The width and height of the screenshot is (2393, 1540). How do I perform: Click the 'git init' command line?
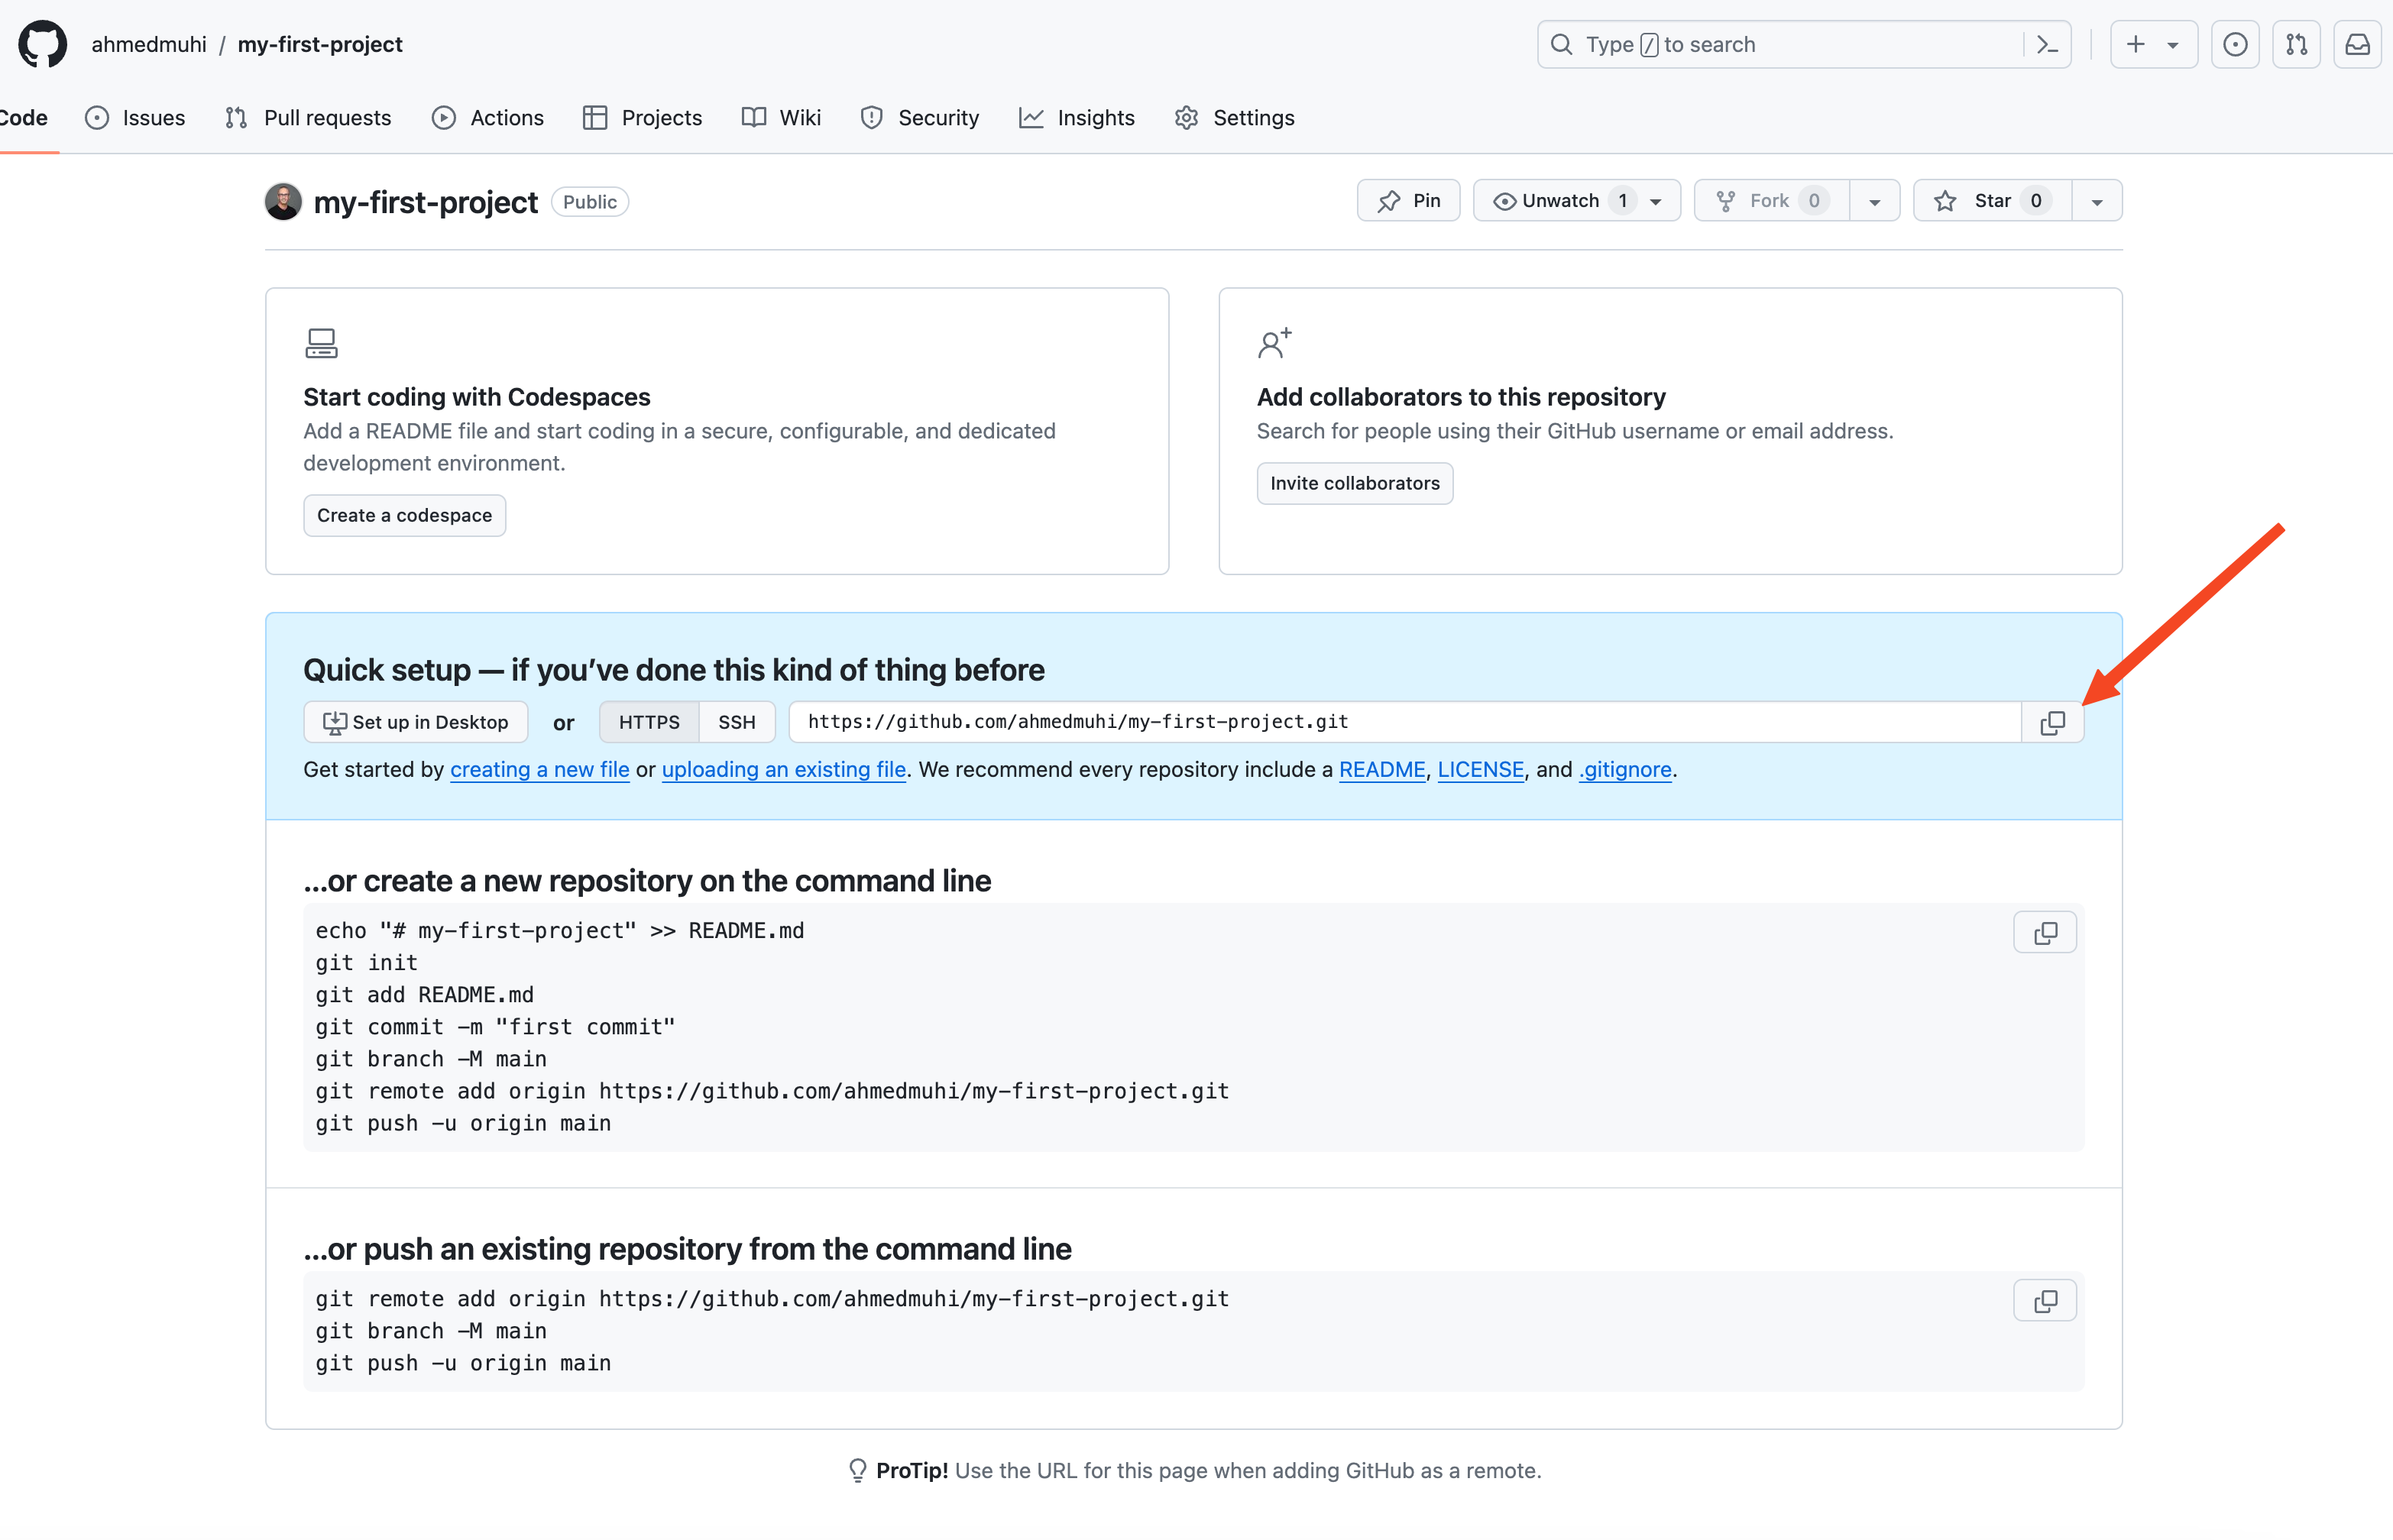click(x=366, y=963)
